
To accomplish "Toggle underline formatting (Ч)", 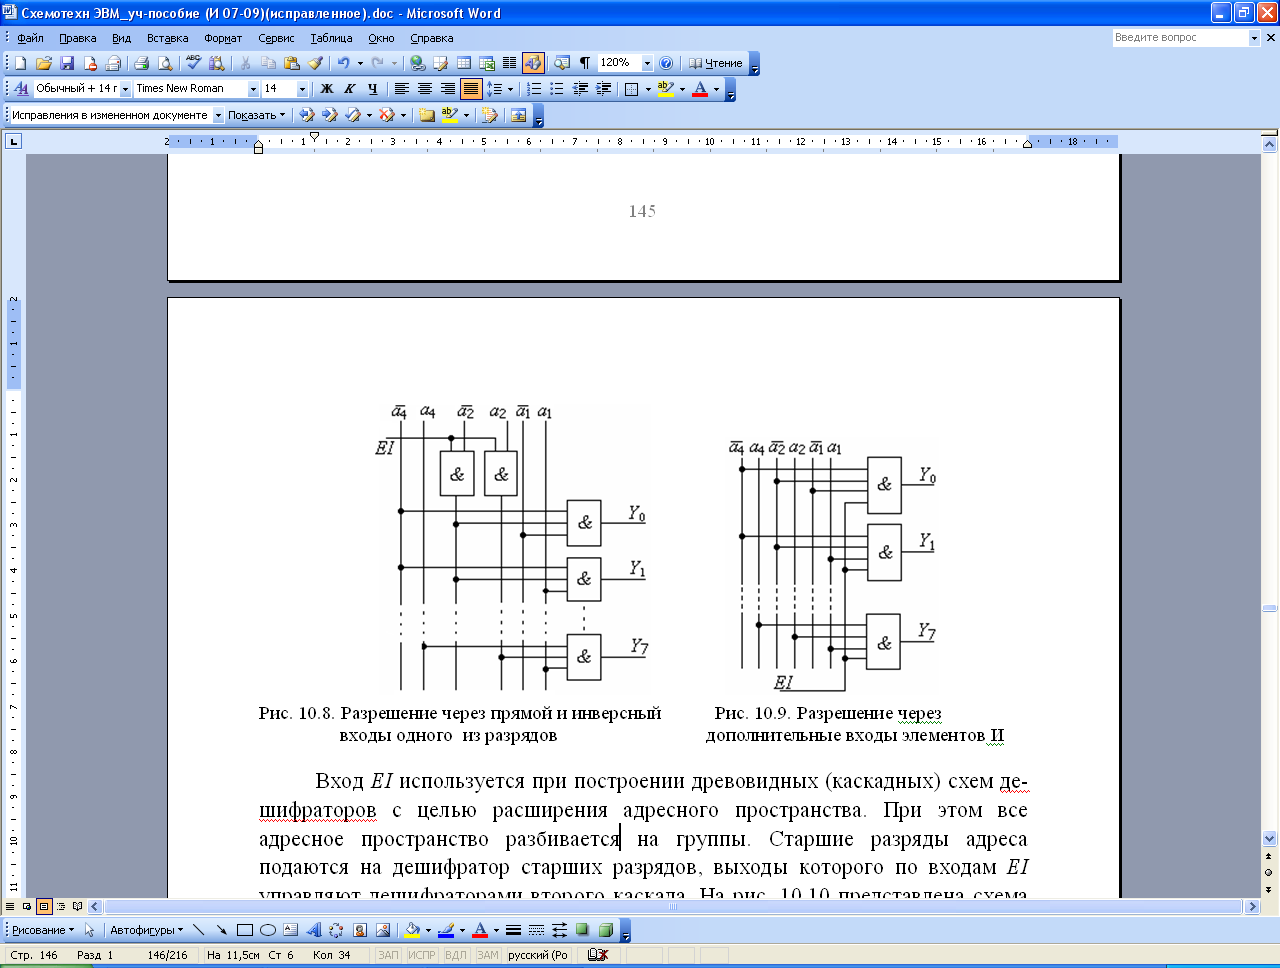I will (372, 89).
